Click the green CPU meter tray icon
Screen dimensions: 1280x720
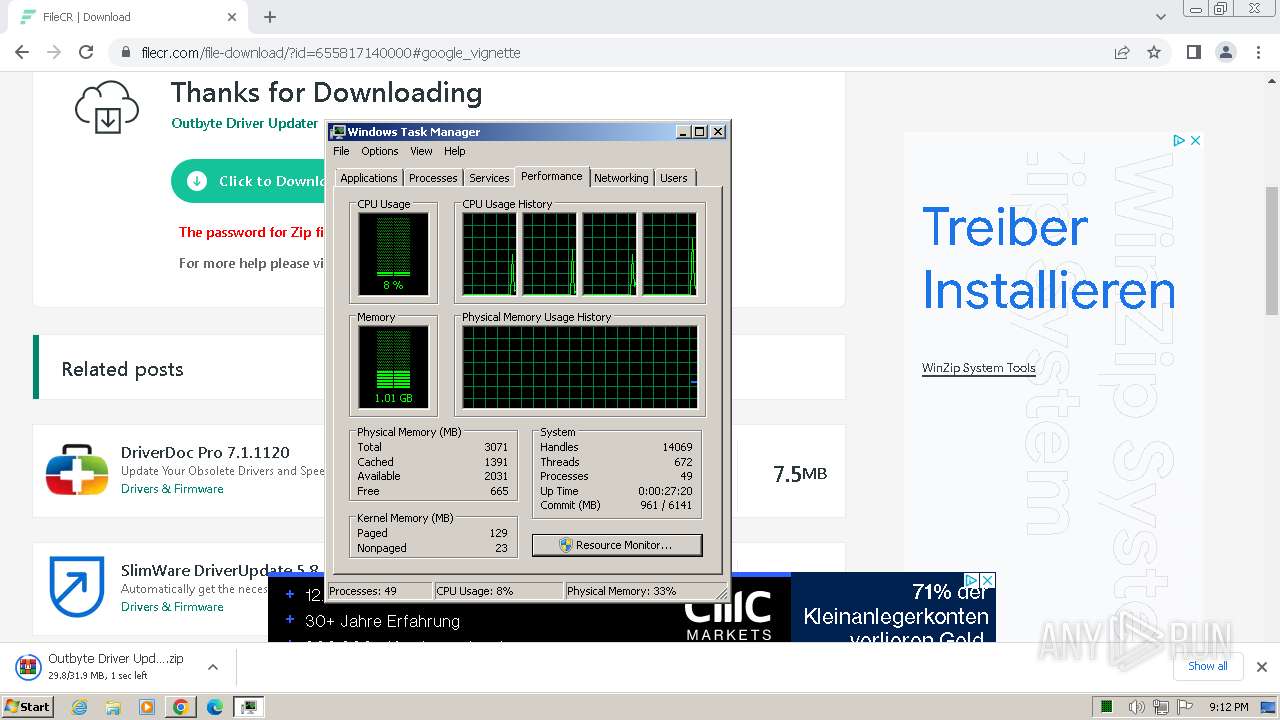(1107, 707)
